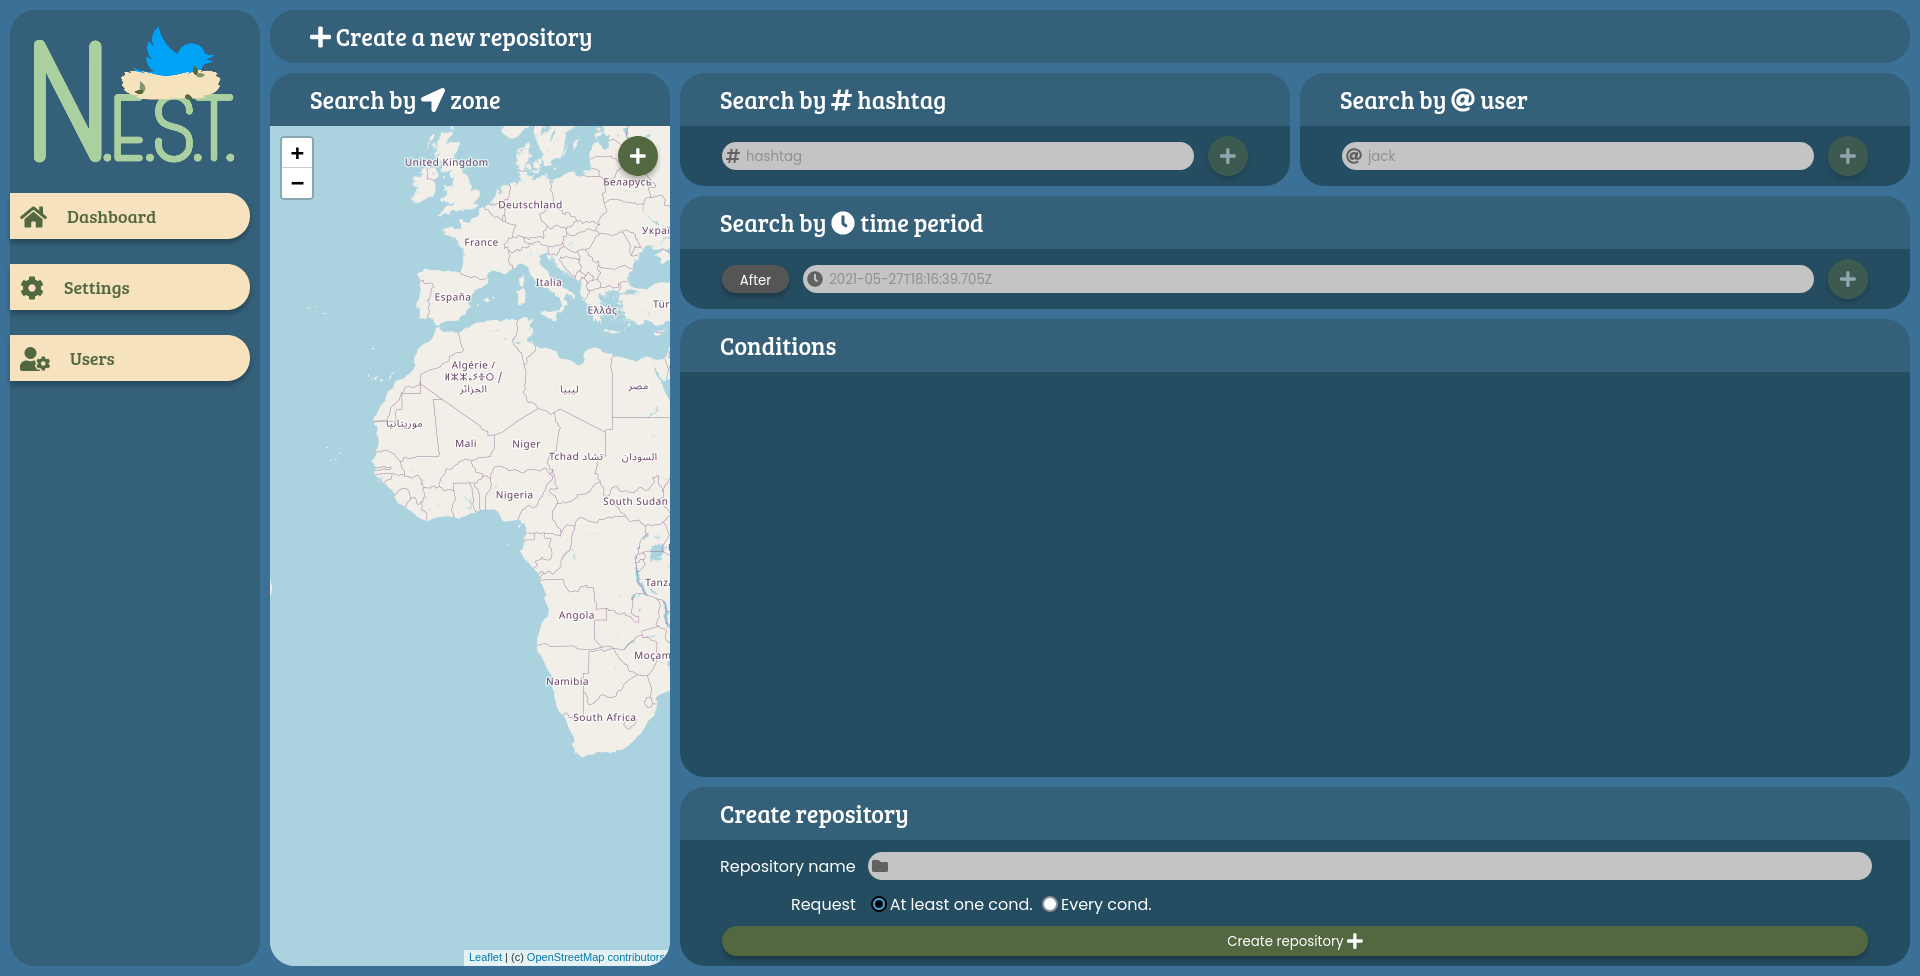Click the folder icon in the Repository name field
The image size is (1920, 976).
coord(878,866)
